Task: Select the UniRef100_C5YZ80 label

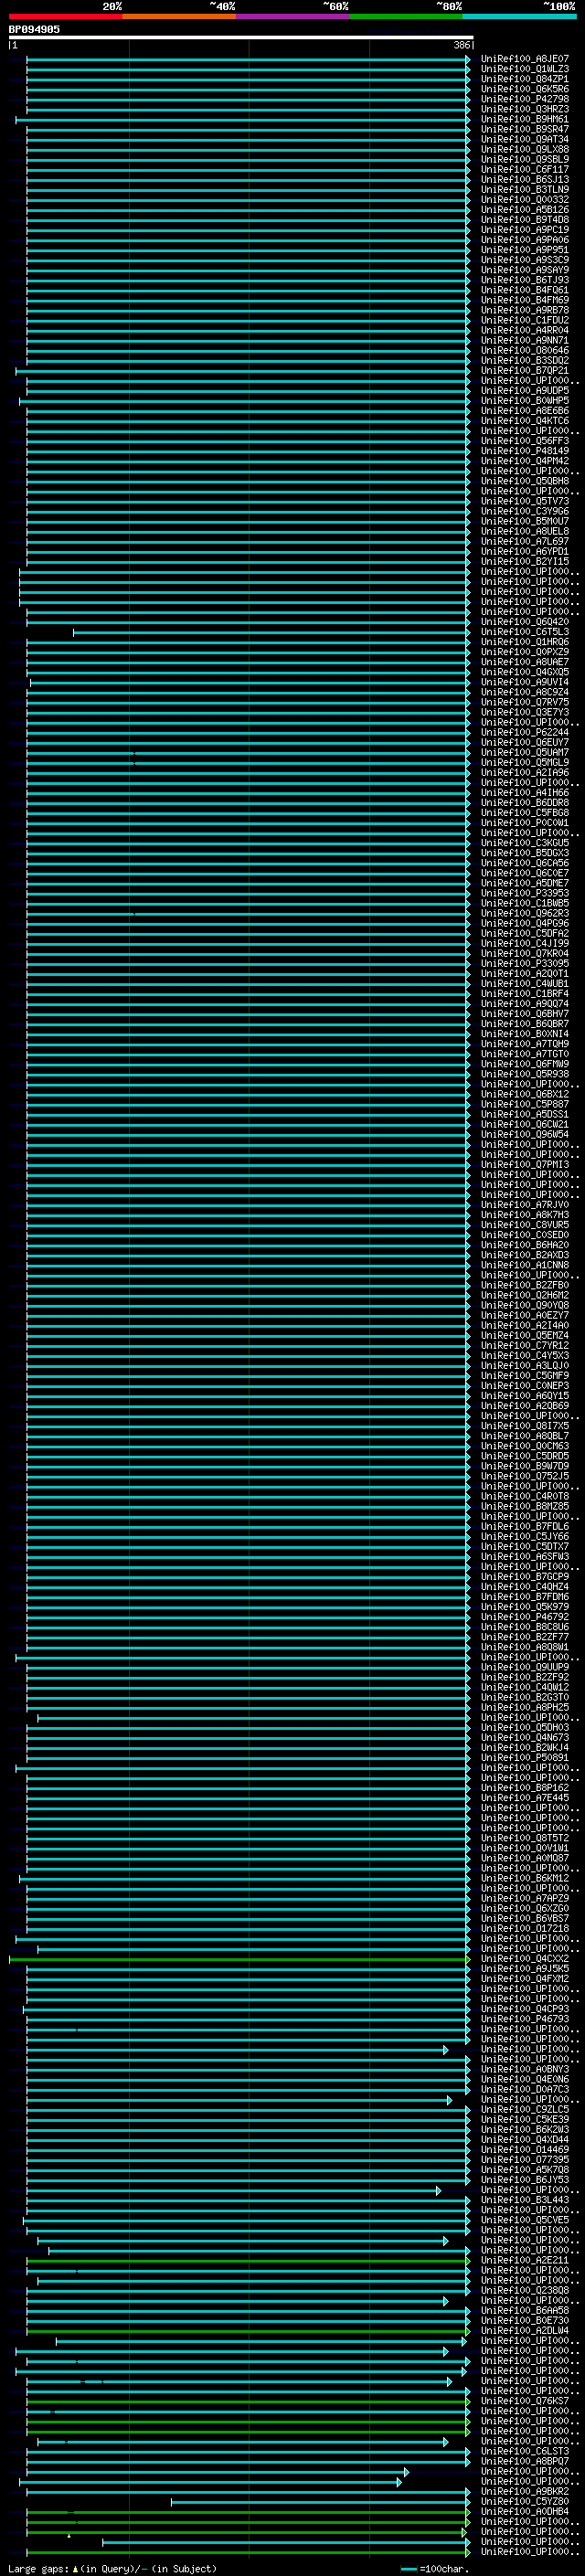Action: (524, 2501)
